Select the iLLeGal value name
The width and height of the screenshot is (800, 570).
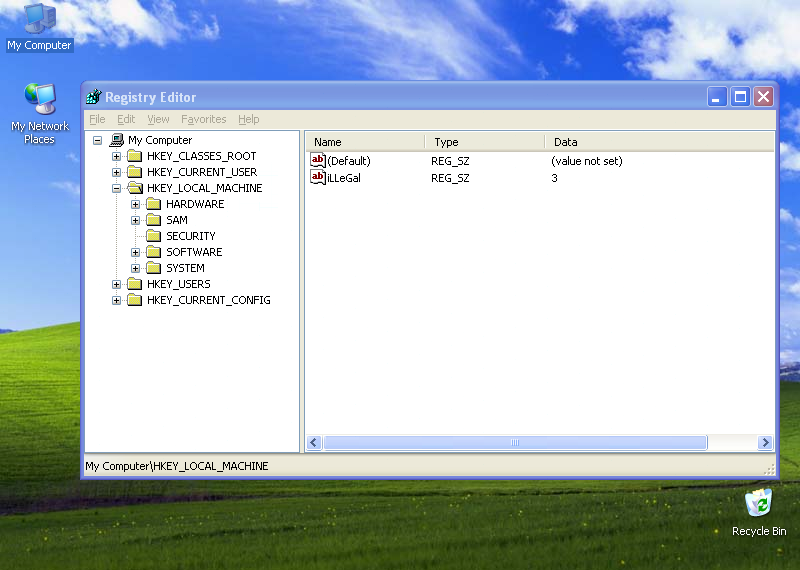click(x=344, y=178)
